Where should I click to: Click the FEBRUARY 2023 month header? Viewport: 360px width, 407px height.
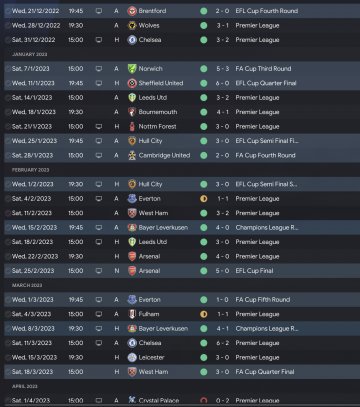[x=30, y=170]
